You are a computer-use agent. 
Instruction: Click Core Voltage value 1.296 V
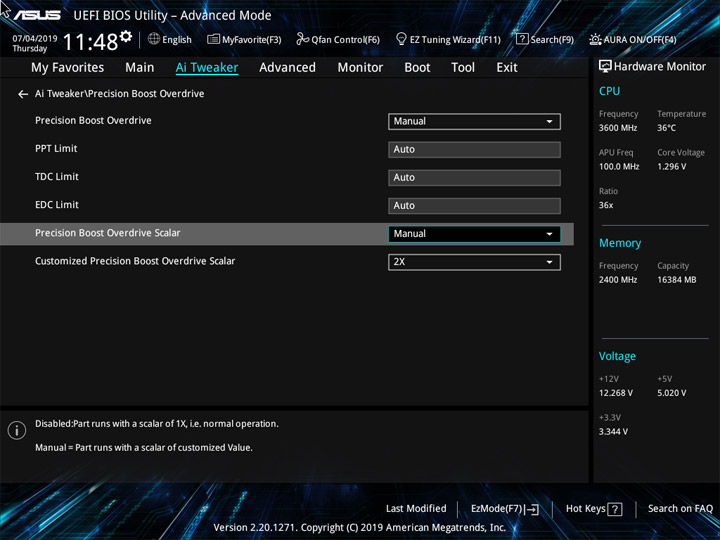671,167
